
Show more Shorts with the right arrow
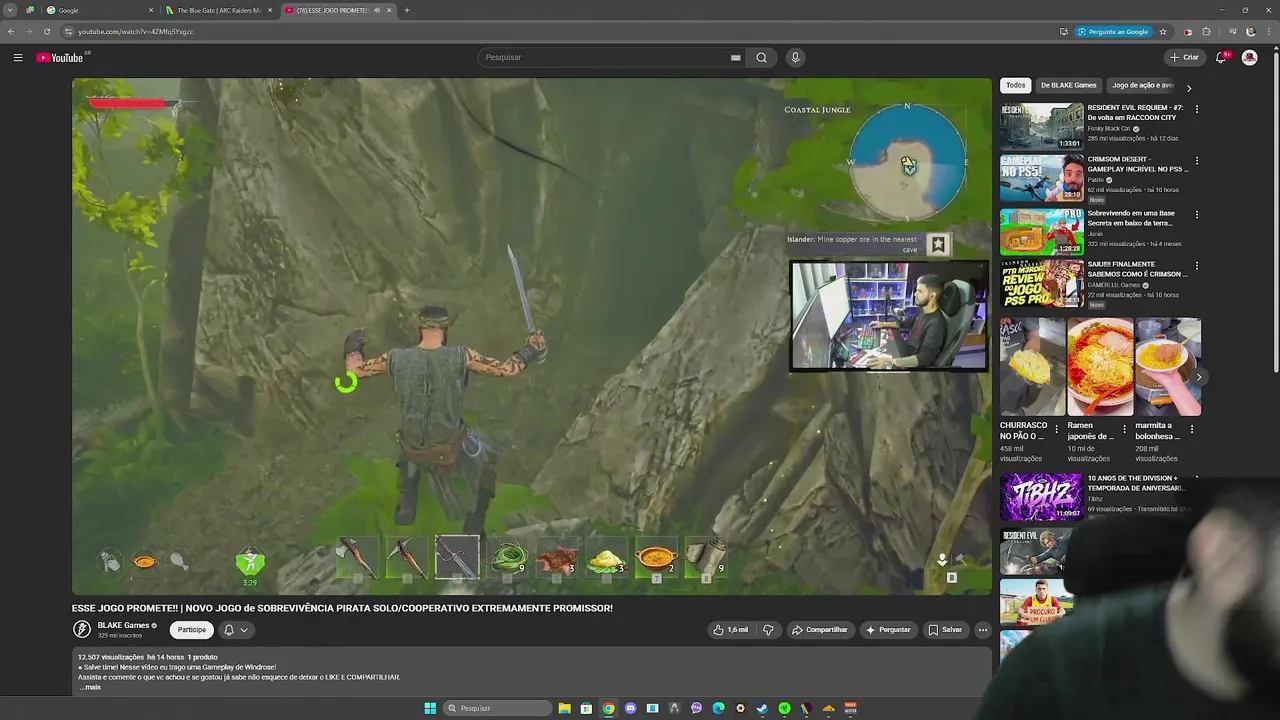click(1198, 377)
